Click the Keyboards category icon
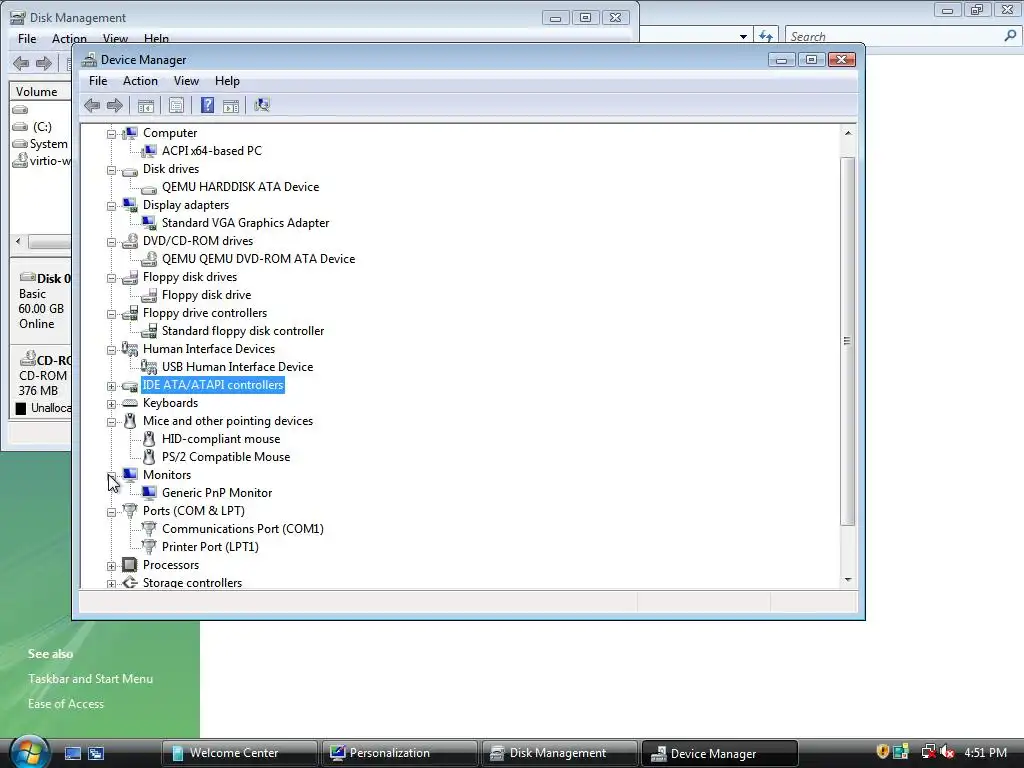1024x768 pixels. click(x=130, y=403)
